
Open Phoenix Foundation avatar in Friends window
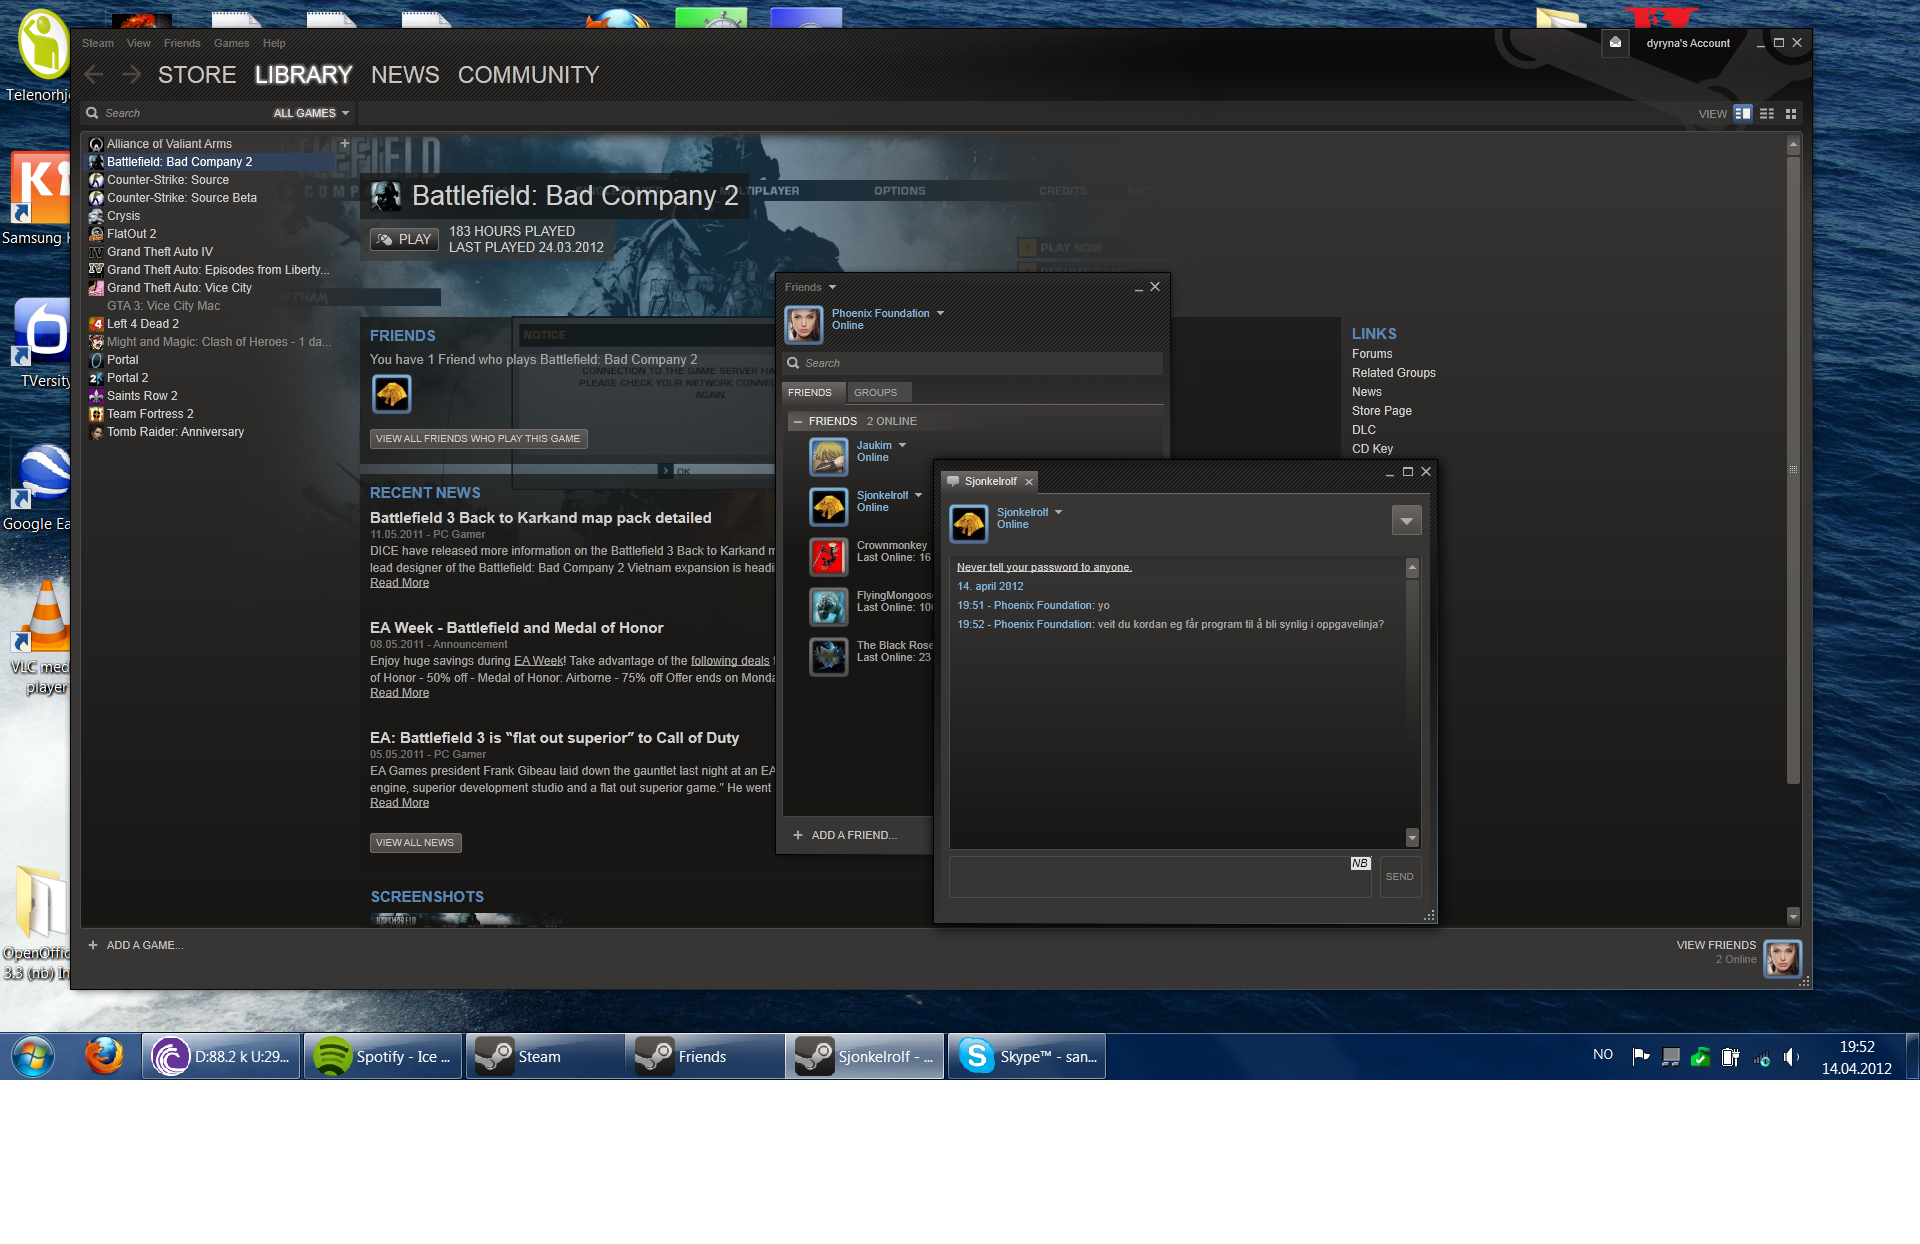(803, 324)
